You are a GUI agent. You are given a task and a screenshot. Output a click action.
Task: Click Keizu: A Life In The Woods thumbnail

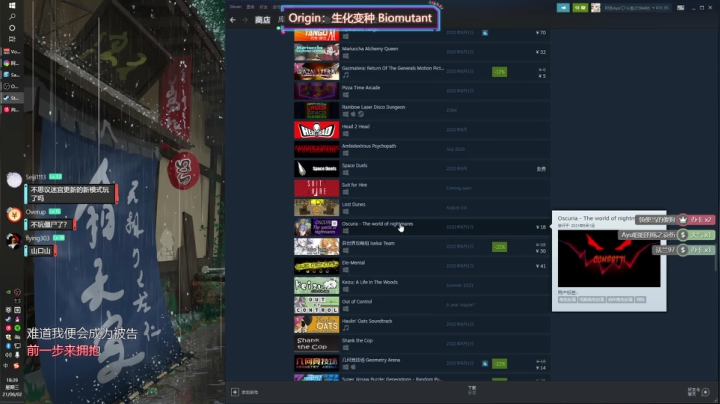[316, 285]
